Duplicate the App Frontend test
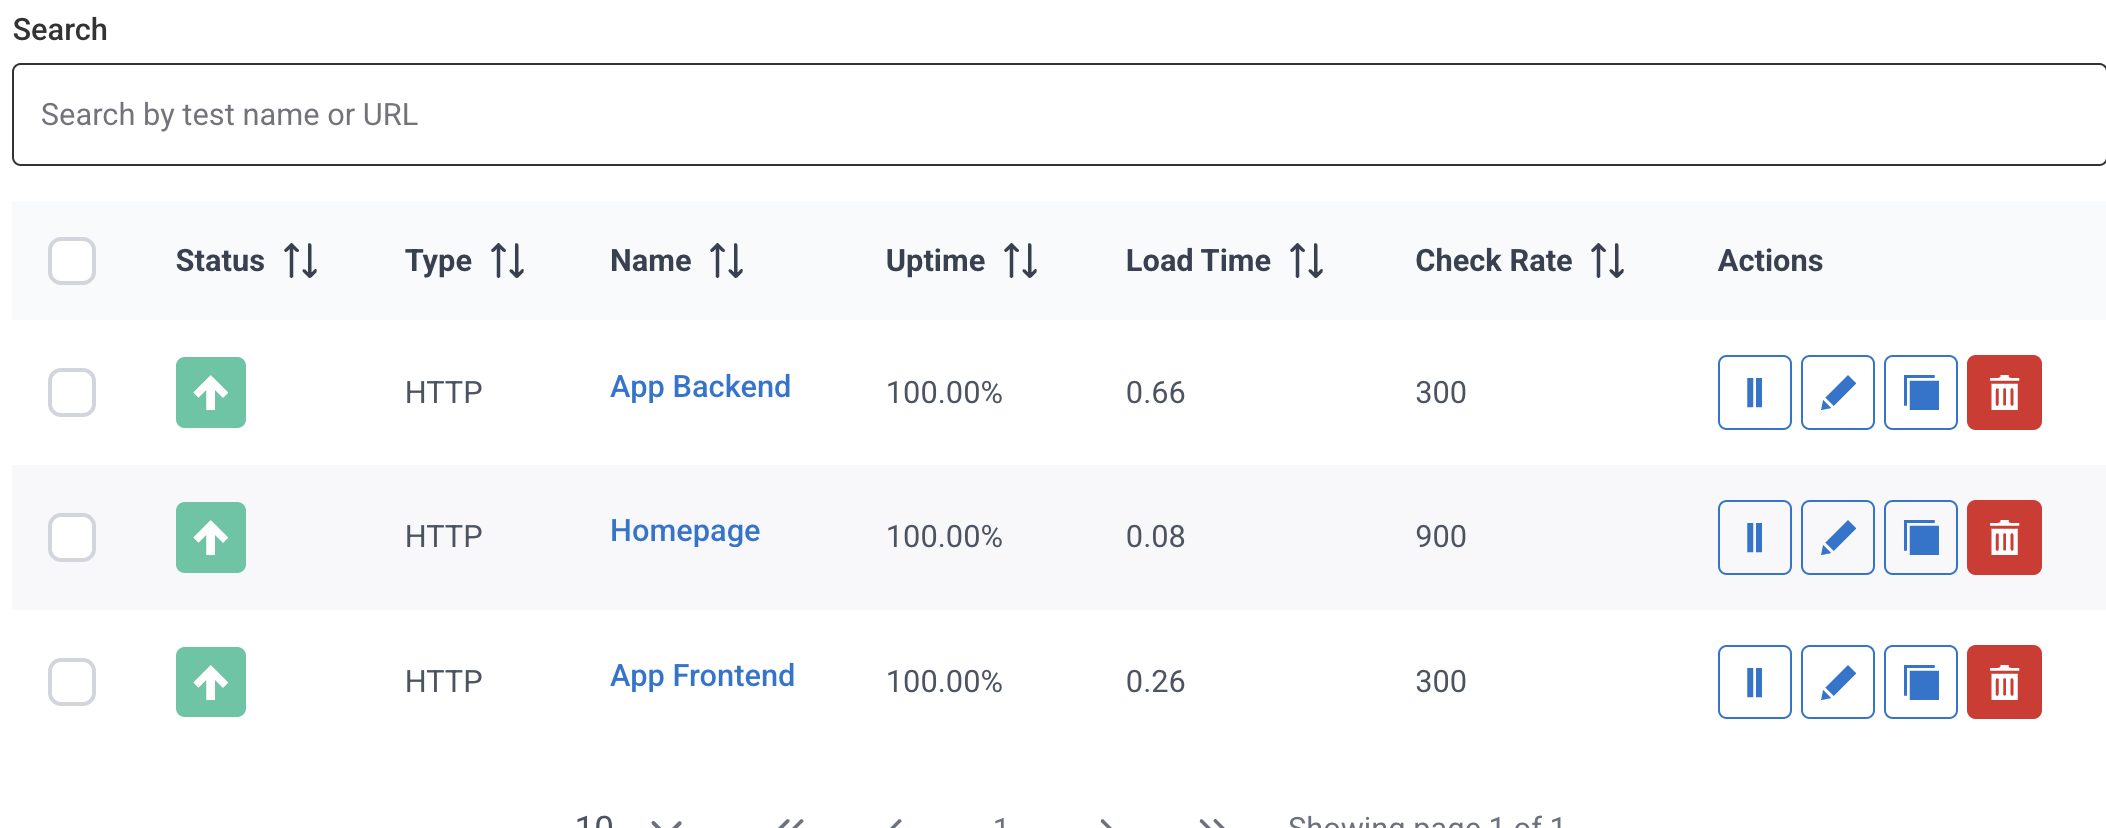This screenshot has width=2106, height=828. point(1920,682)
